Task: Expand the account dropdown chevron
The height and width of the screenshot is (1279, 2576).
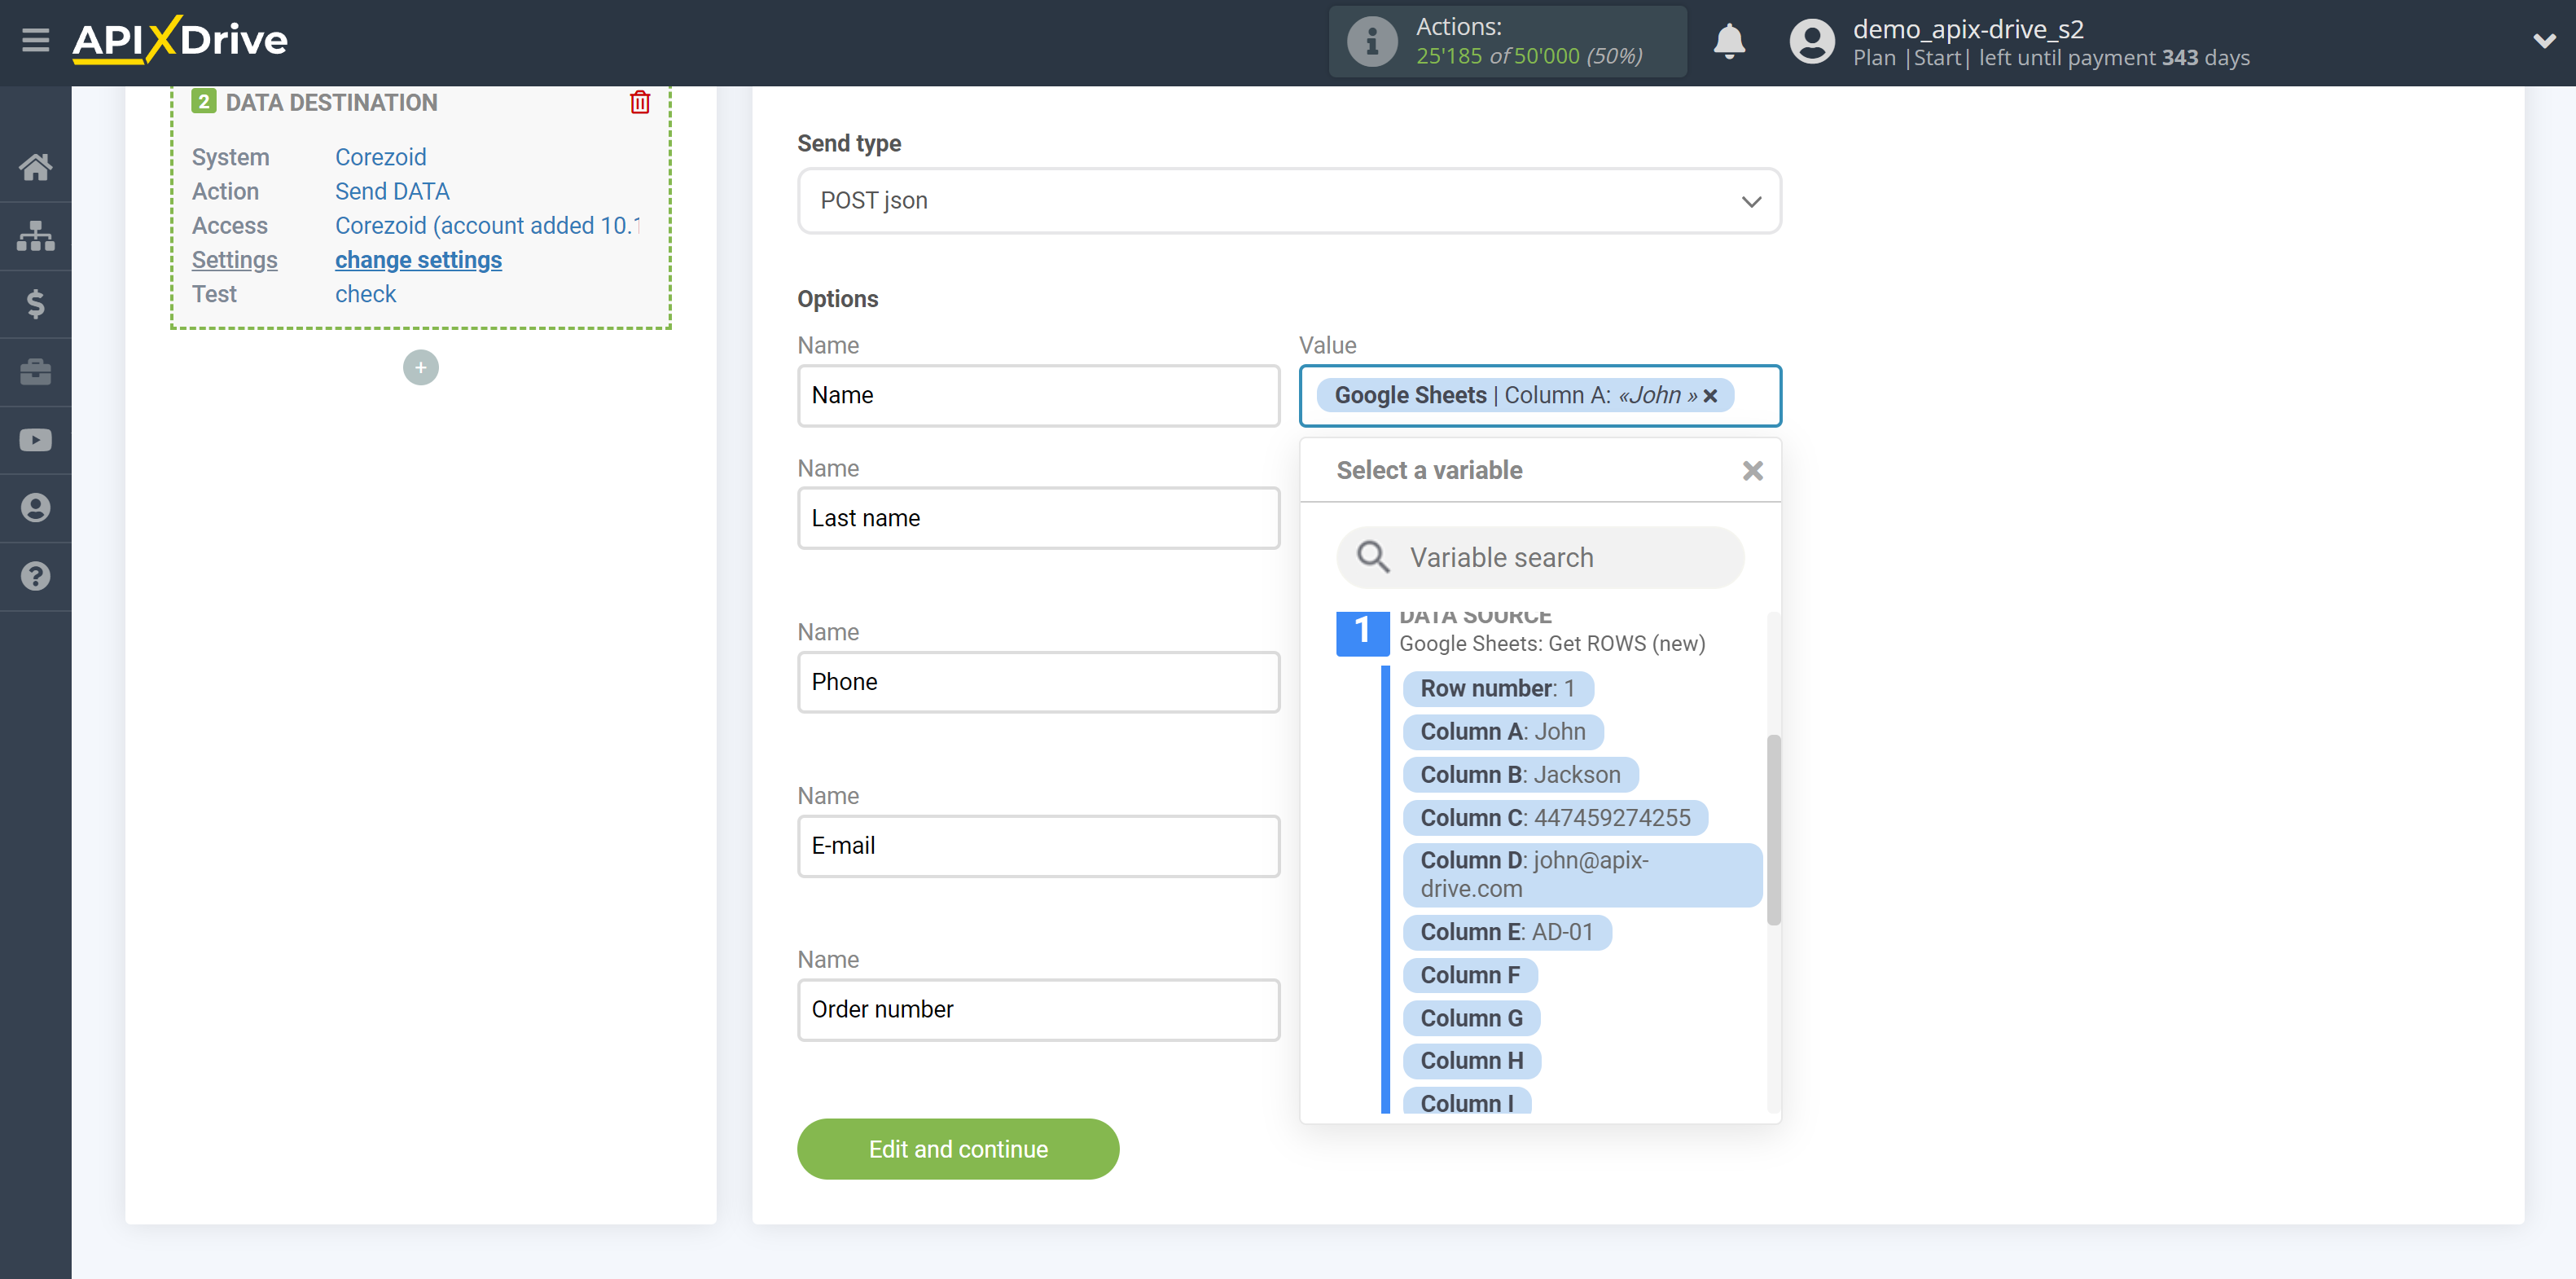Action: click(2544, 42)
